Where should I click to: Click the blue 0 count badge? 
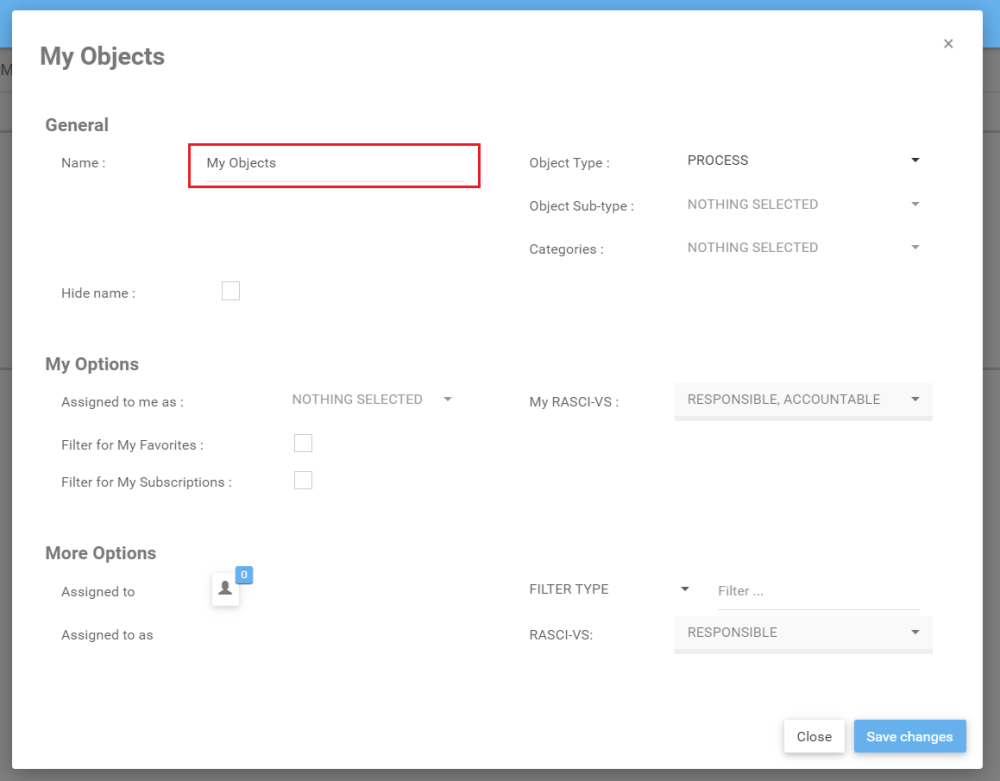(x=244, y=575)
